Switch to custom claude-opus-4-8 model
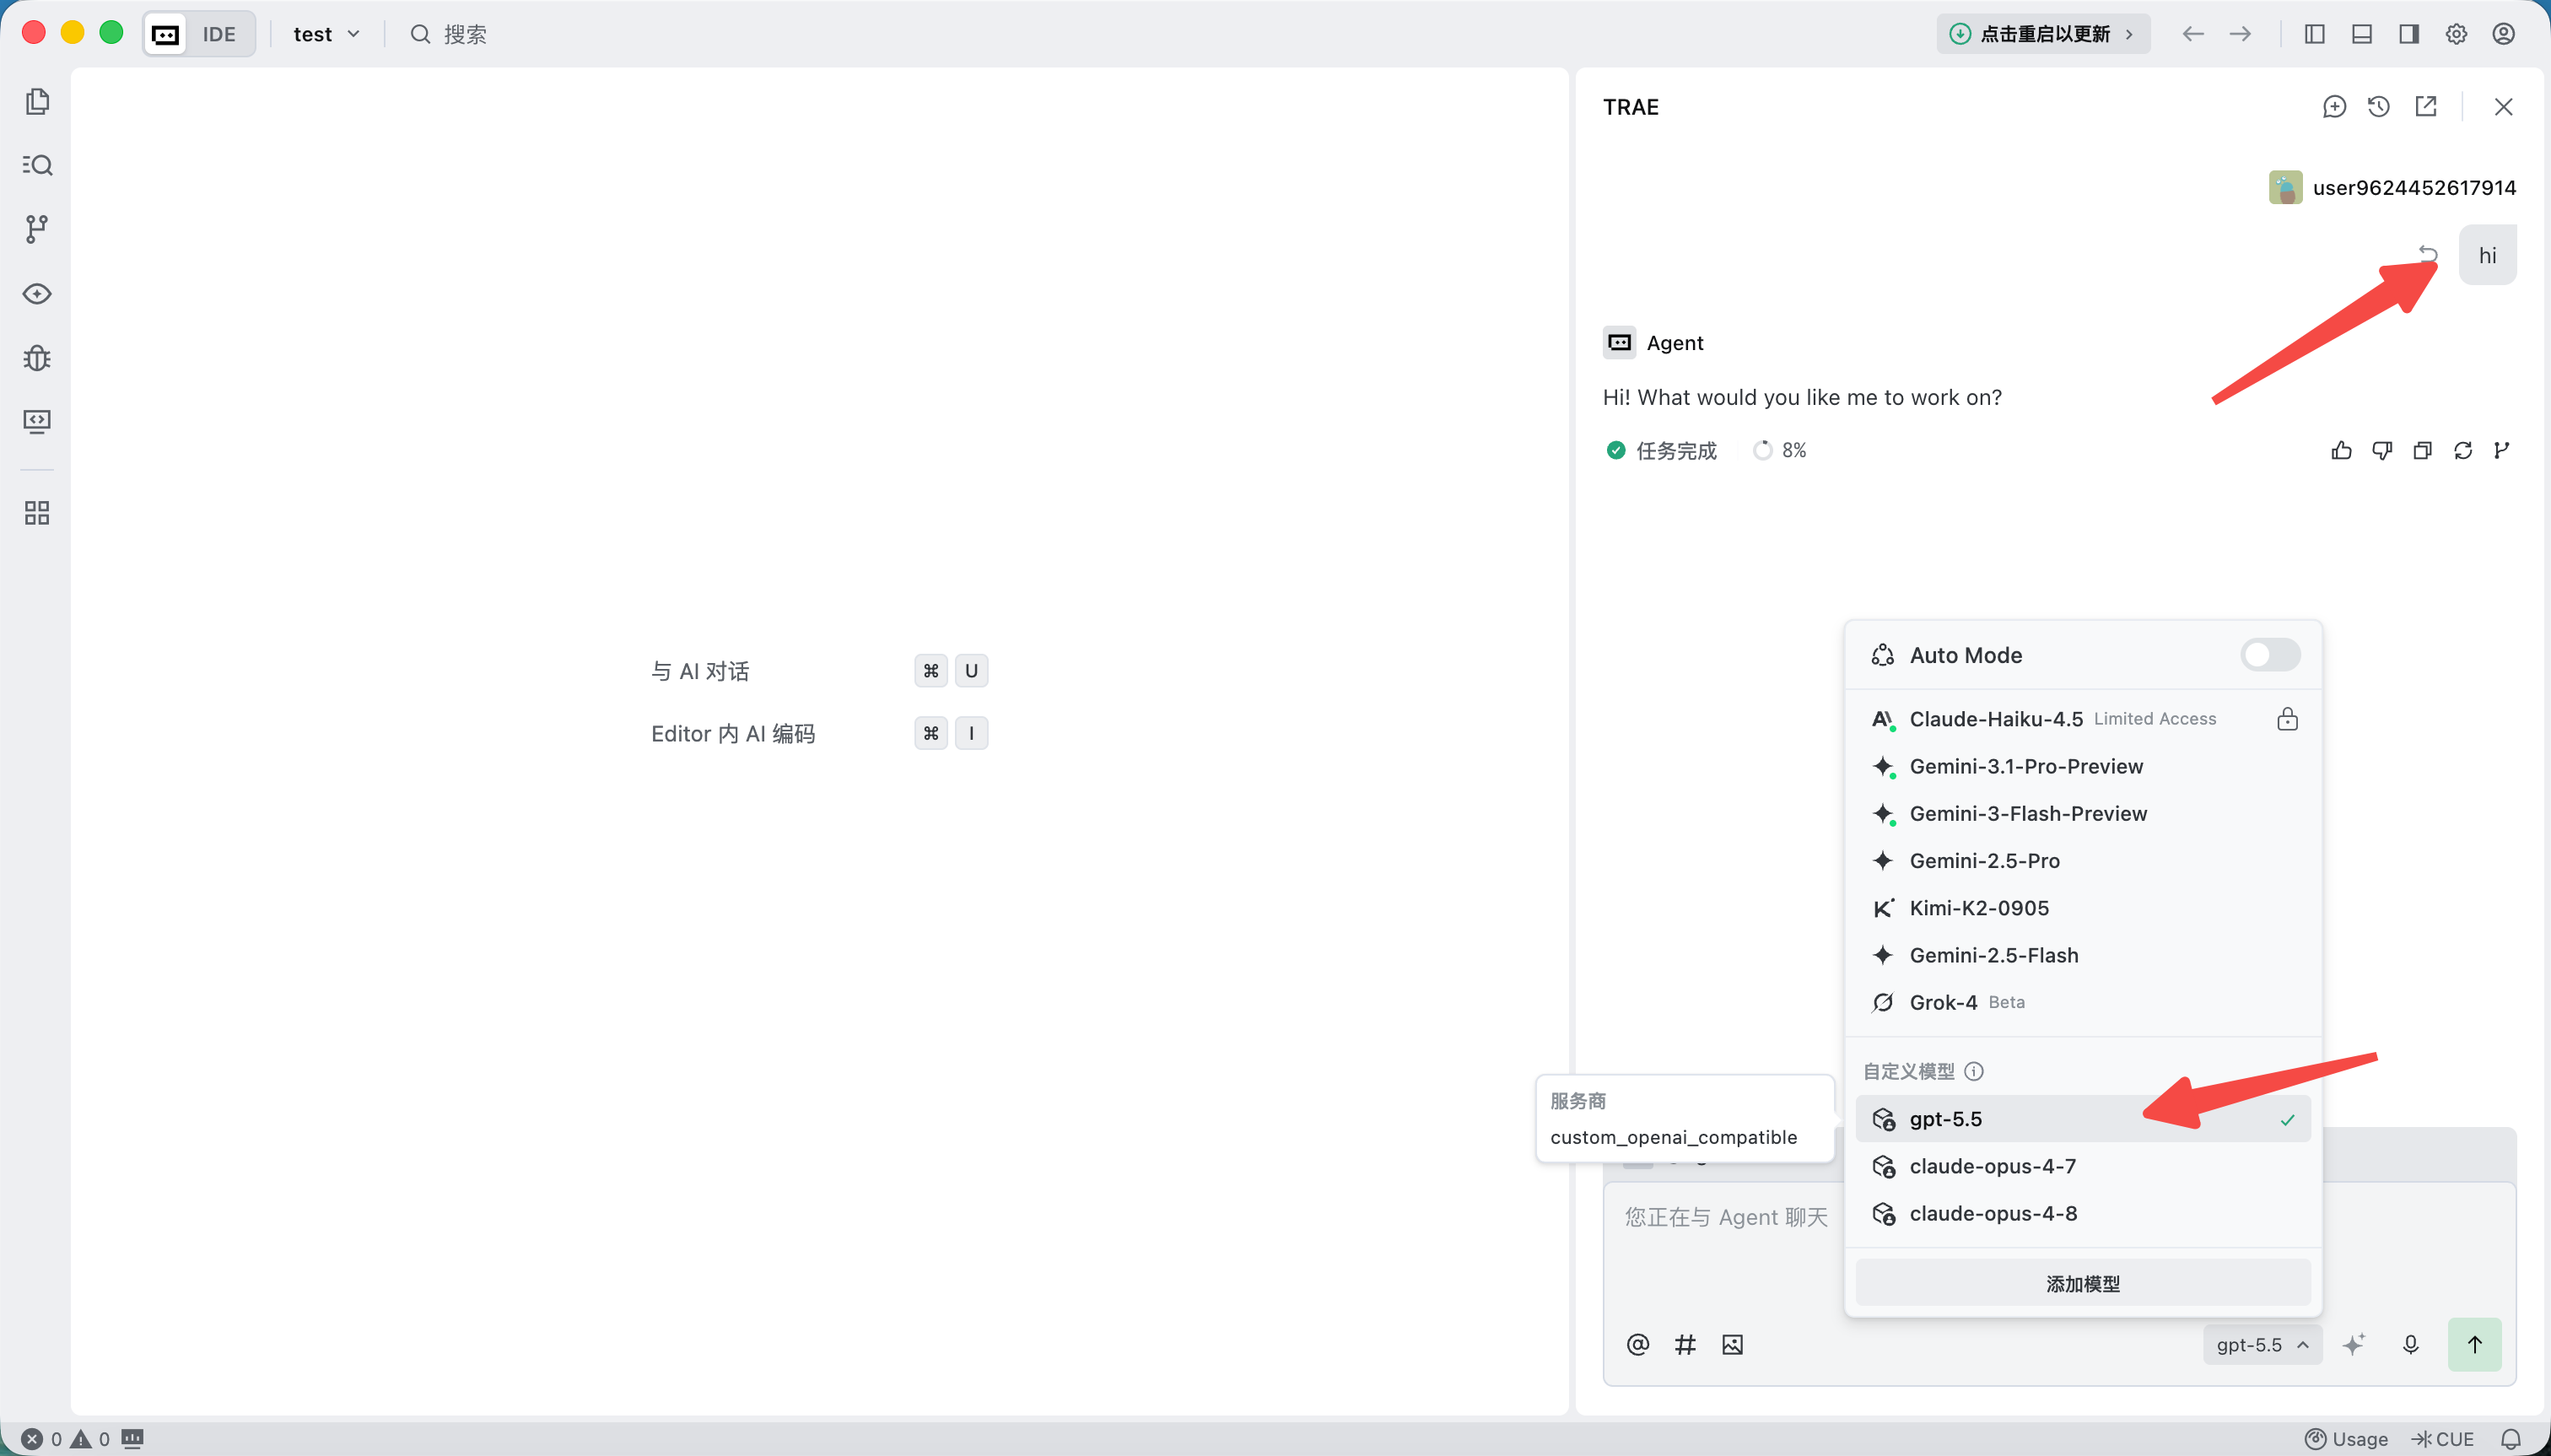Image resolution: width=2551 pixels, height=1456 pixels. [x=2084, y=1213]
